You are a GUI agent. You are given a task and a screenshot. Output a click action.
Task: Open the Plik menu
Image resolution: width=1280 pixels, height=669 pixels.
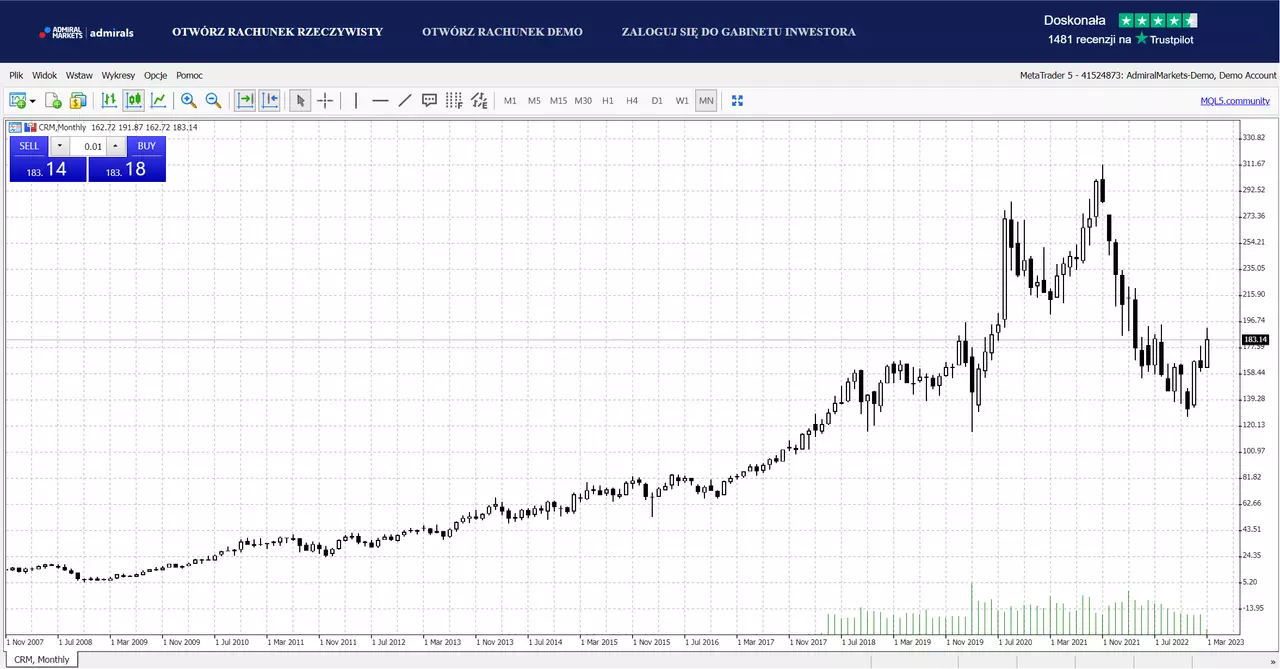click(x=16, y=75)
